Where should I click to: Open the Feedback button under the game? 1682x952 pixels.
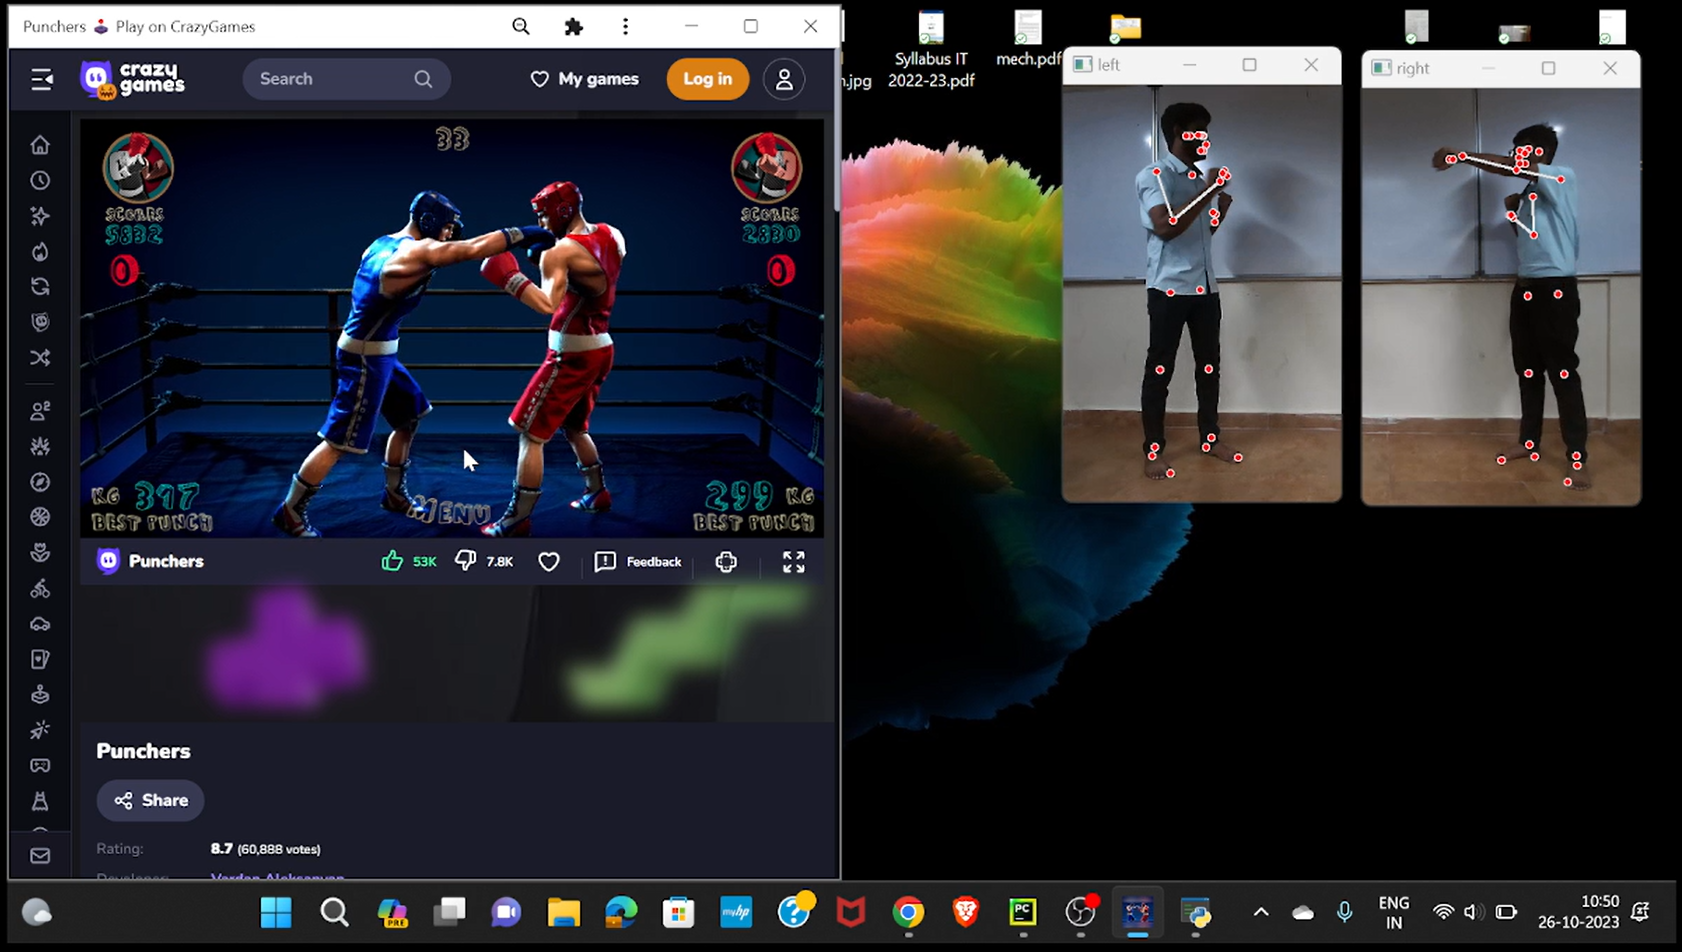(x=638, y=562)
